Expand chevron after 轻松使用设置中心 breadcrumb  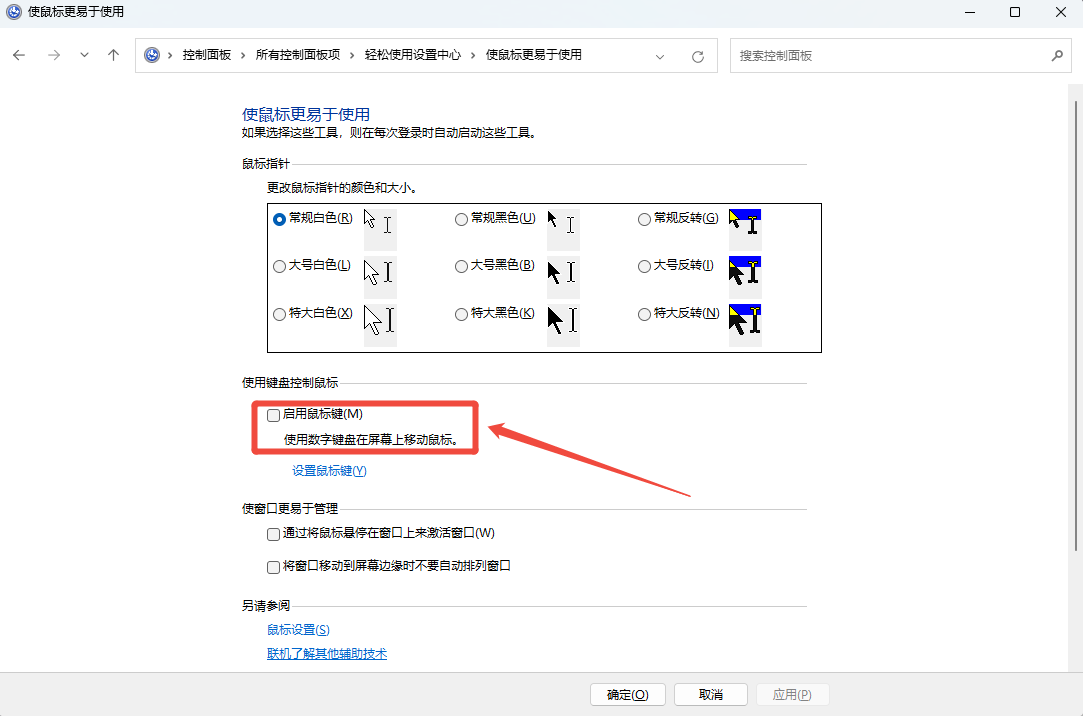click(x=473, y=56)
